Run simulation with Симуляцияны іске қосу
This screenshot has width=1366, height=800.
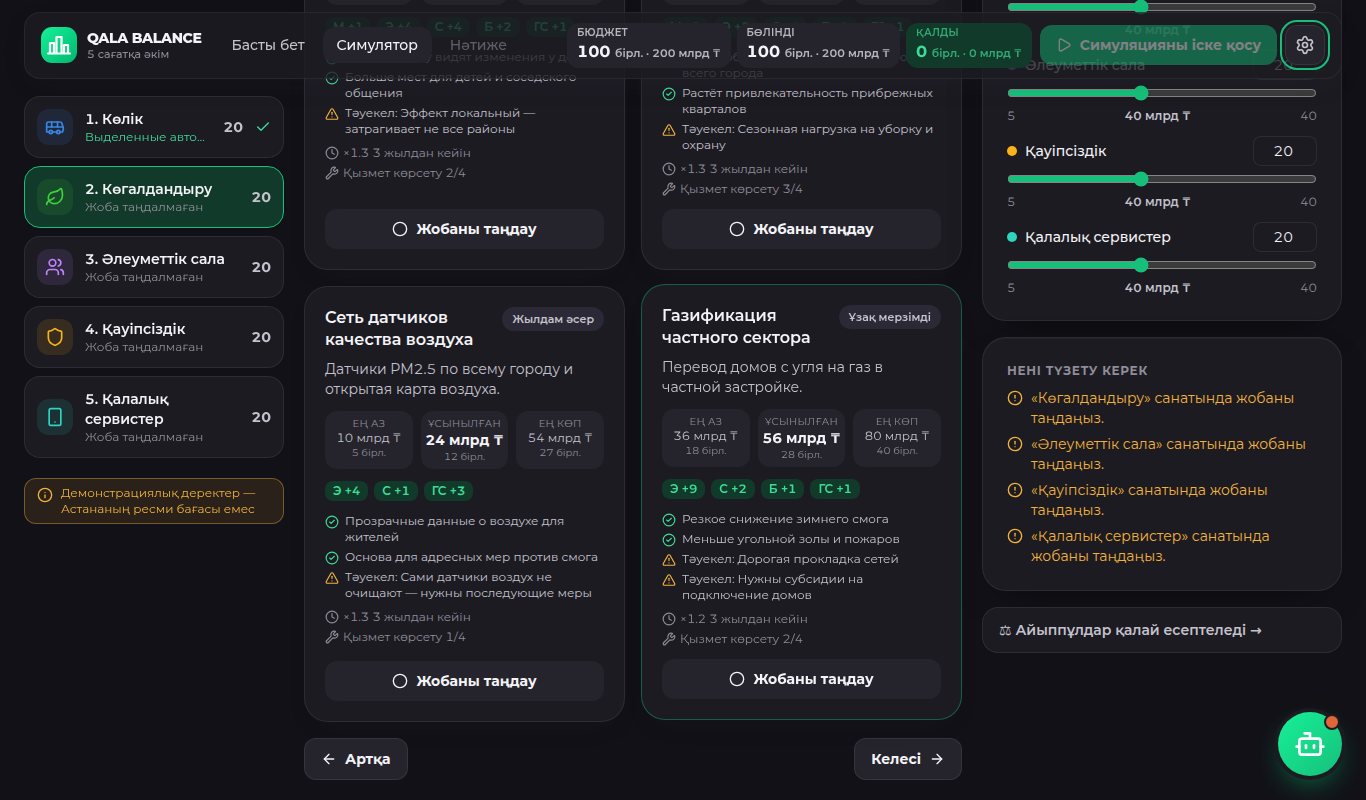pyautogui.click(x=1159, y=45)
